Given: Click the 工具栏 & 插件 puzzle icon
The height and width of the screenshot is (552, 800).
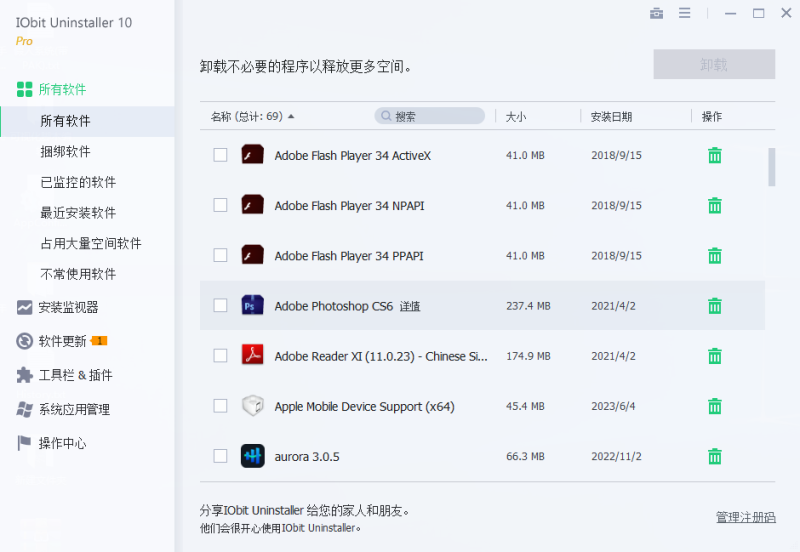Looking at the screenshot, I should point(24,375).
